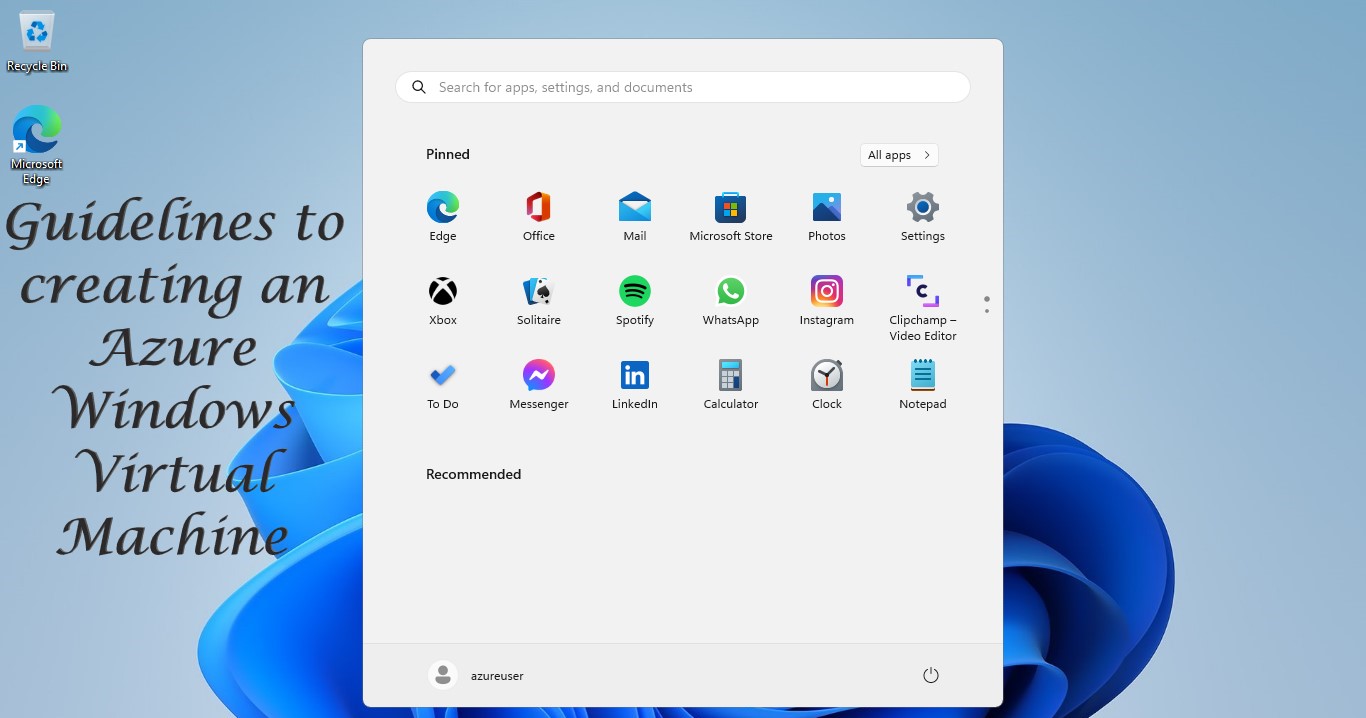This screenshot has height=718, width=1366.
Task: Select the Recycle Bin desktop icon
Action: point(37,42)
